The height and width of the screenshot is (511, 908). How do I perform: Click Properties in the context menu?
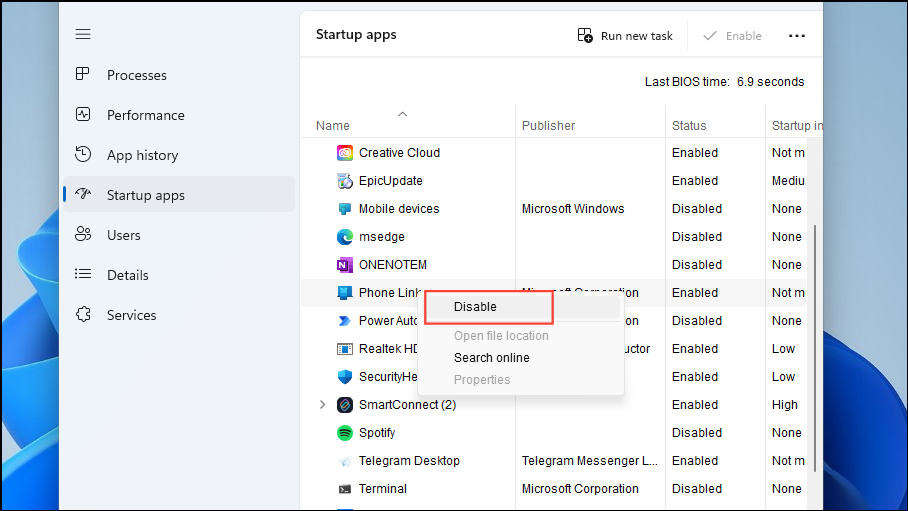click(482, 379)
